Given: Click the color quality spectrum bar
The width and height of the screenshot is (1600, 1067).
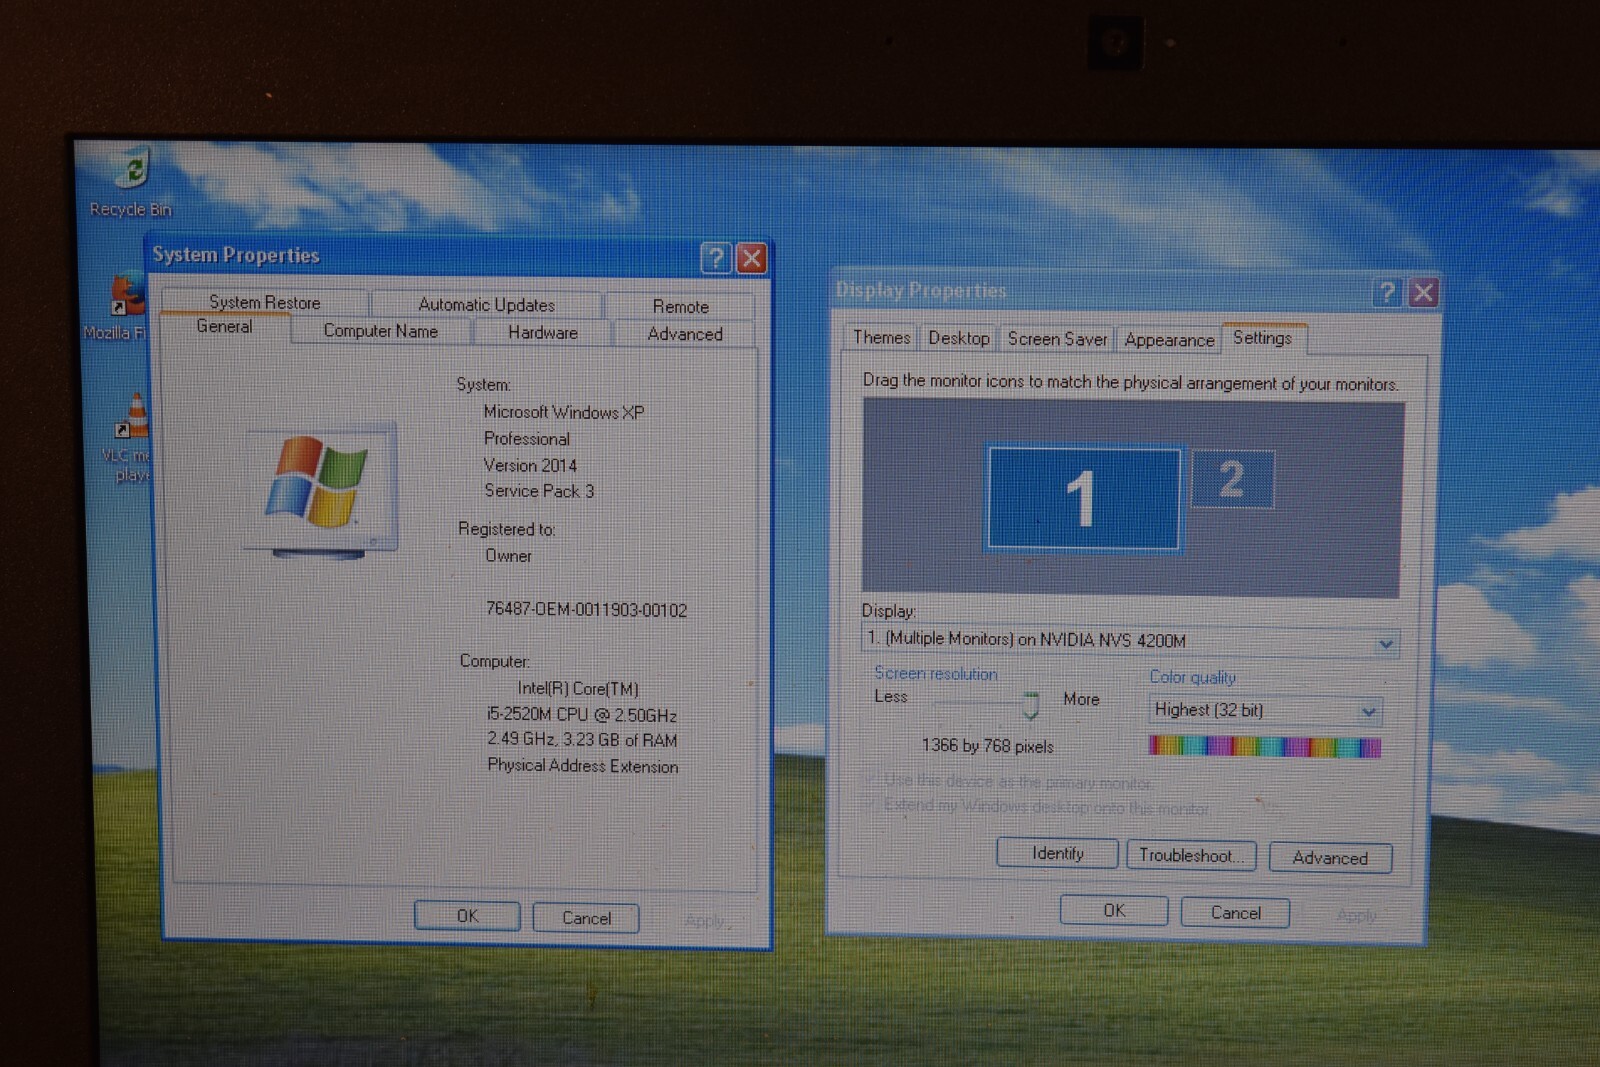Looking at the screenshot, I should (x=1265, y=747).
